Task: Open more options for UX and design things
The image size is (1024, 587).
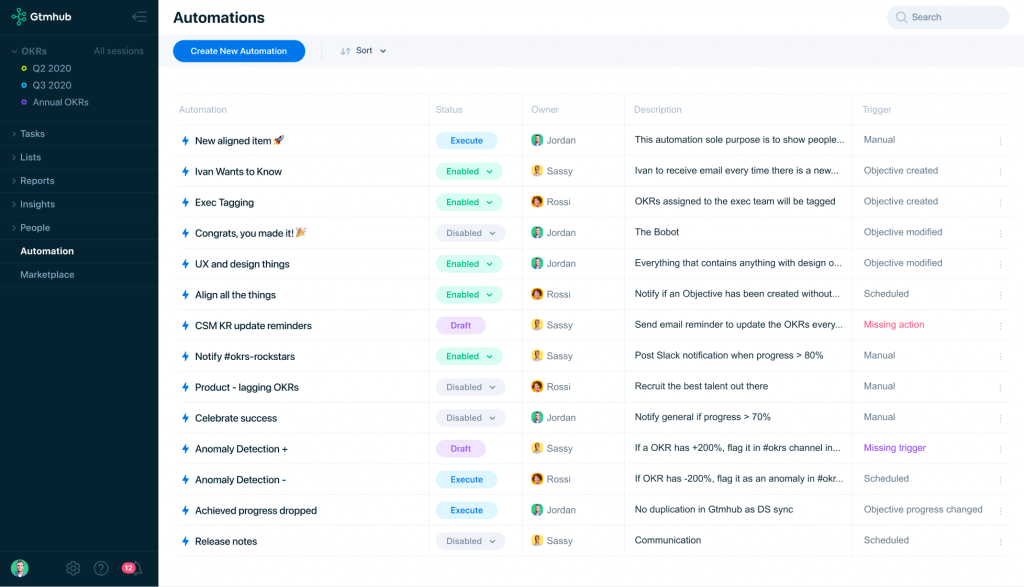Action: [1000, 264]
